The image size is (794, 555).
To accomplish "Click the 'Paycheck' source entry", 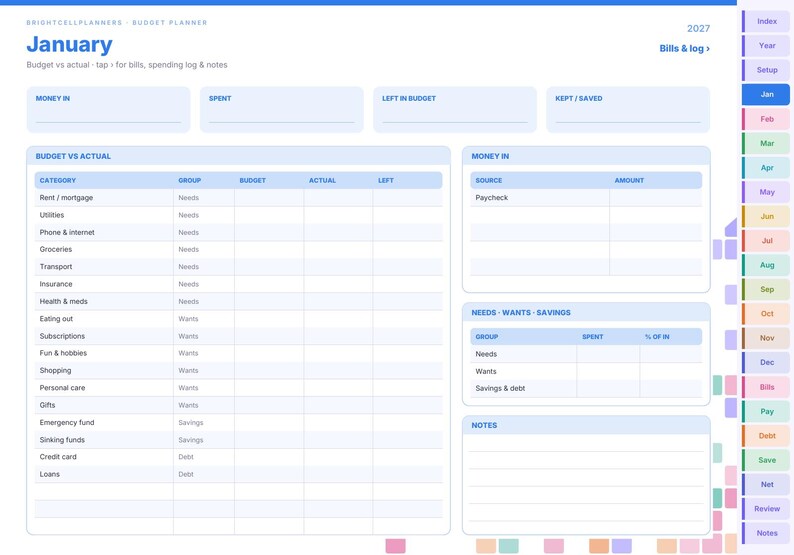I will point(491,197).
